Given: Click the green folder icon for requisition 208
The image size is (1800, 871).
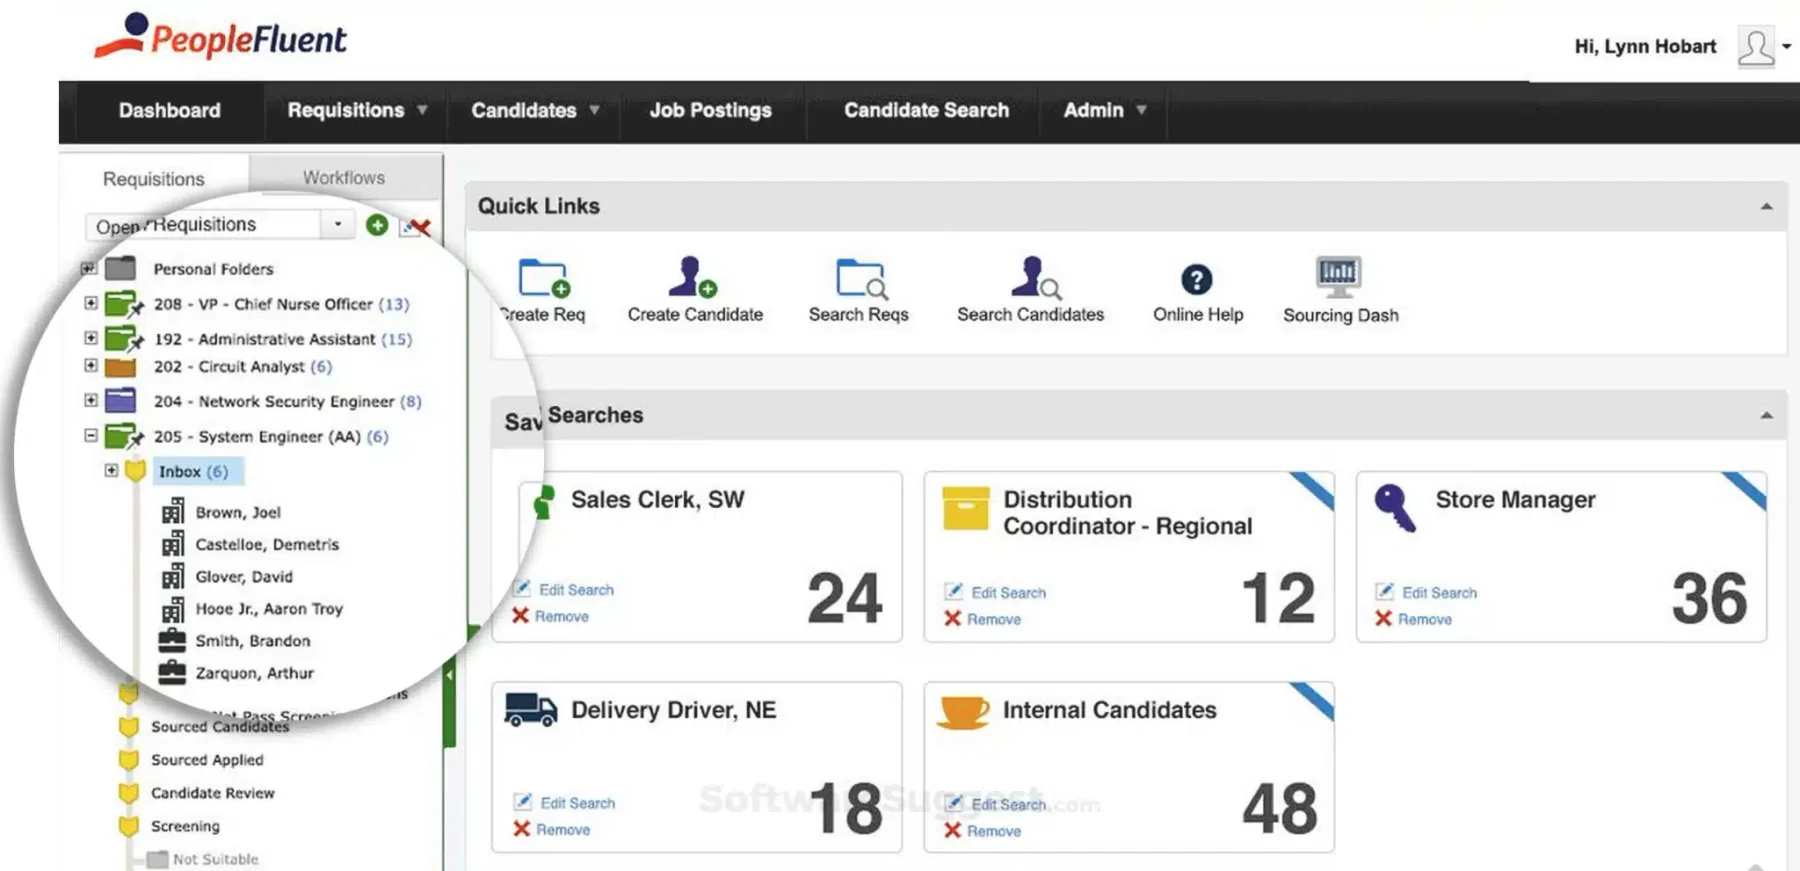Looking at the screenshot, I should (x=124, y=303).
